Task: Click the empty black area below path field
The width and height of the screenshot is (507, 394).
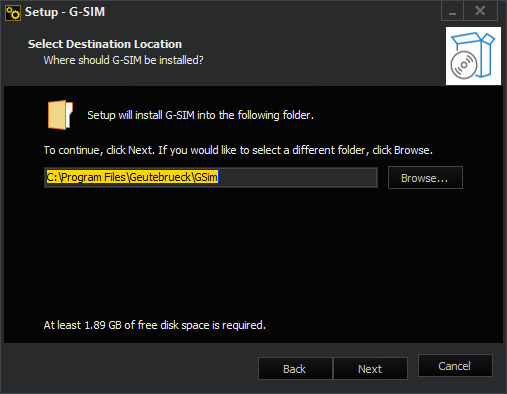Action: coord(253,253)
